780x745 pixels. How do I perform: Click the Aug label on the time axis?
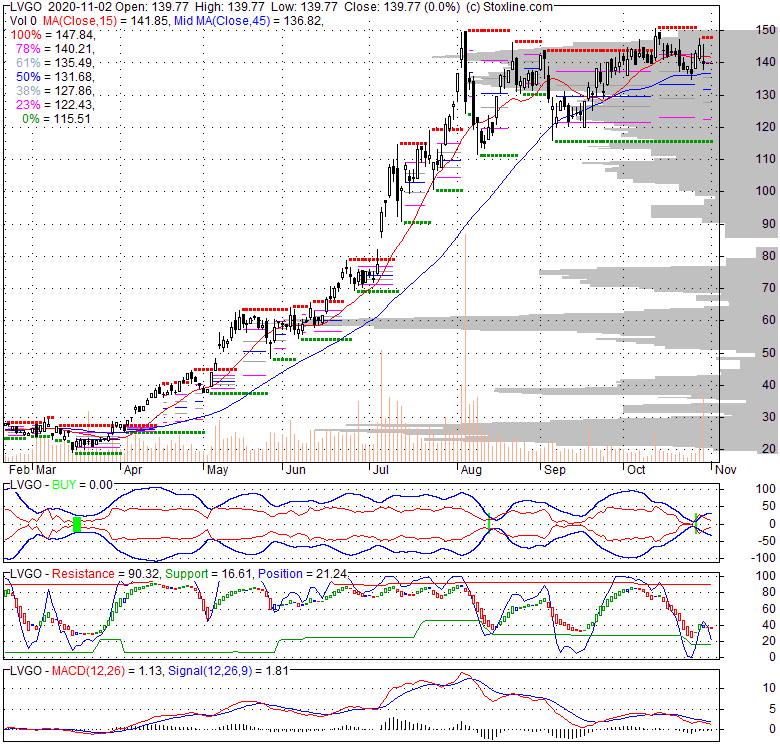click(471, 470)
